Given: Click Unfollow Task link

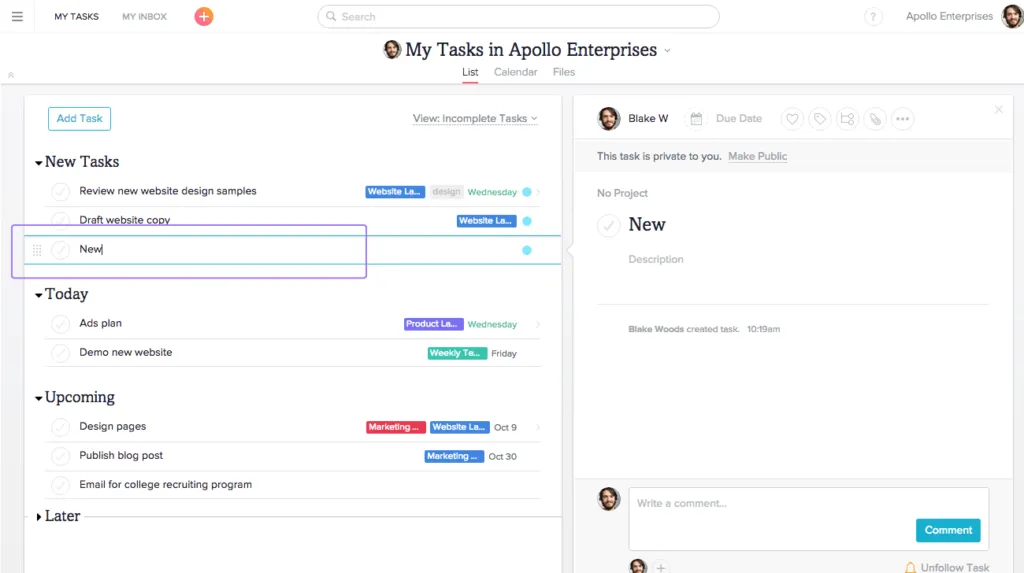Looking at the screenshot, I should coord(954,568).
